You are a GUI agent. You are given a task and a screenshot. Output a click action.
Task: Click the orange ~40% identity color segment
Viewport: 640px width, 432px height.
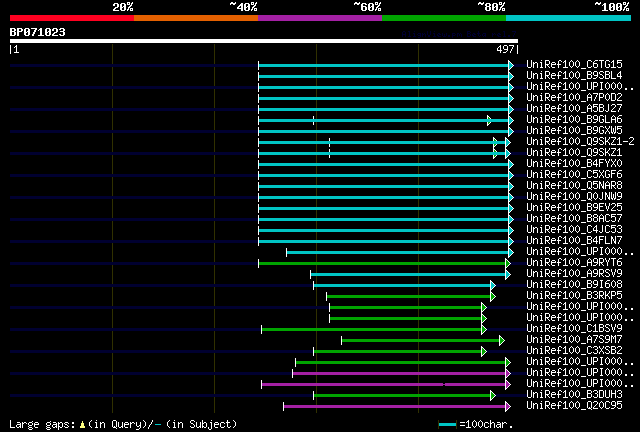tap(196, 18)
